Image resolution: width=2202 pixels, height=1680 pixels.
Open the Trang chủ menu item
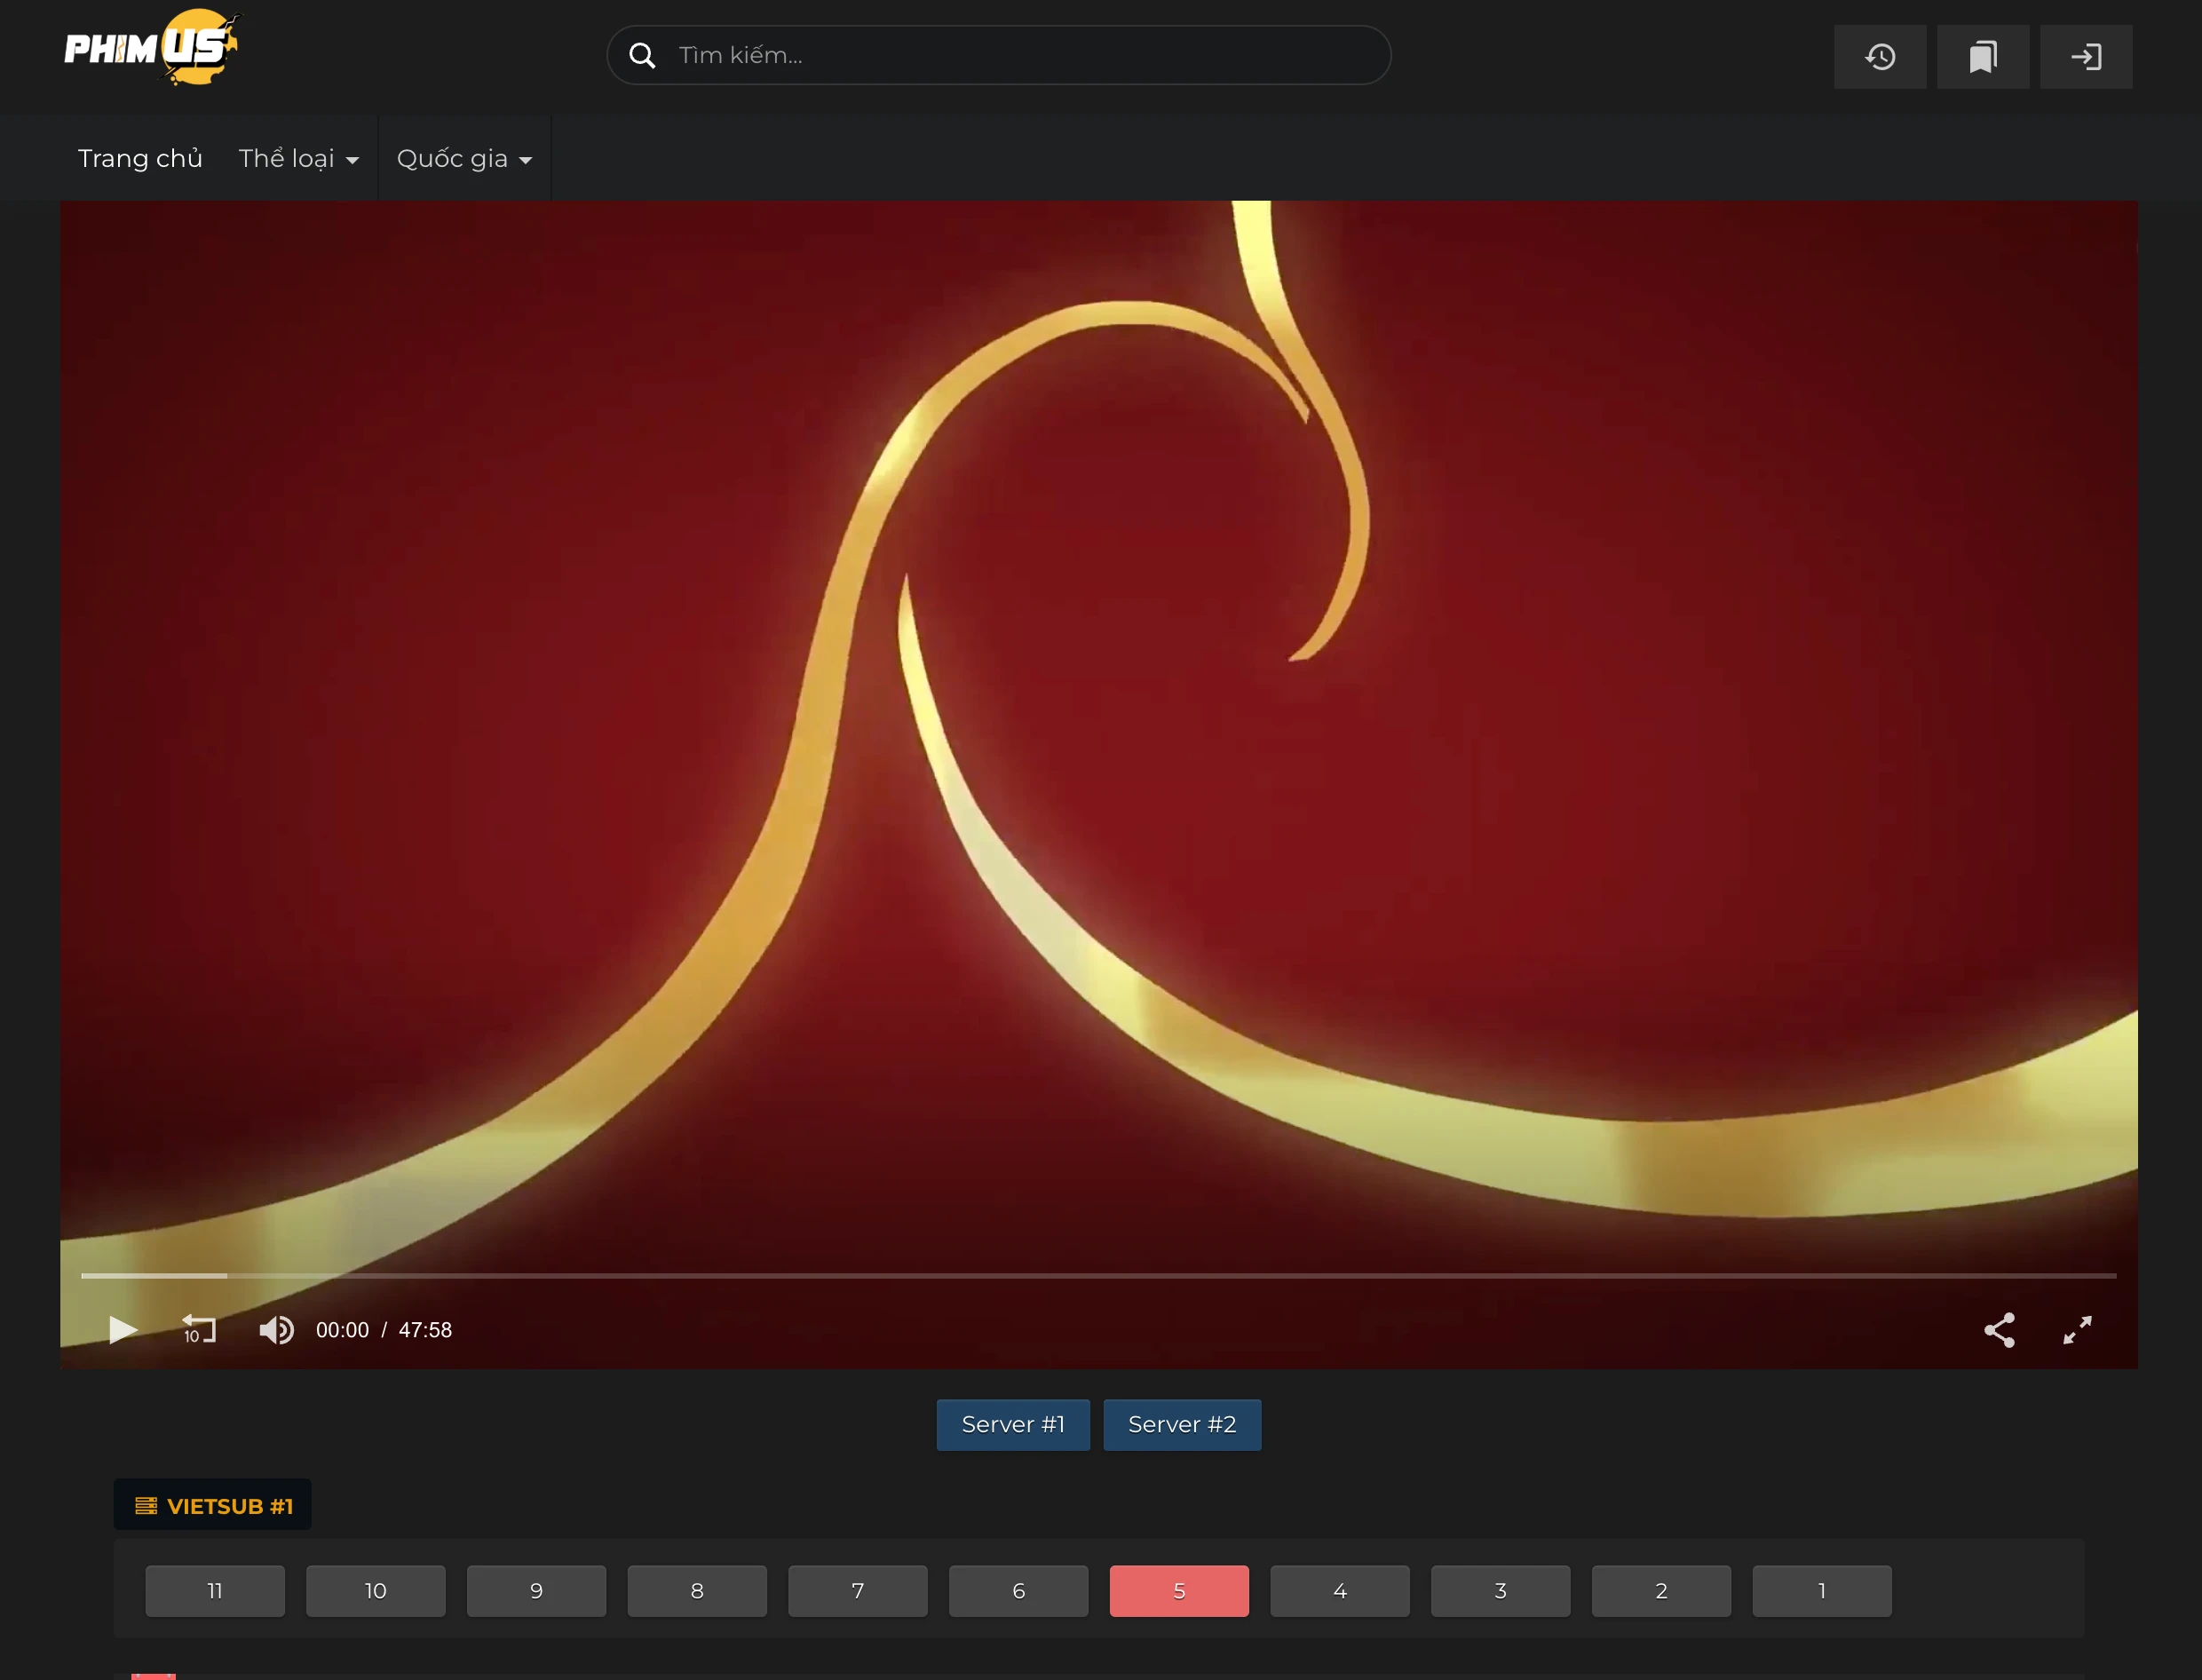pos(139,158)
